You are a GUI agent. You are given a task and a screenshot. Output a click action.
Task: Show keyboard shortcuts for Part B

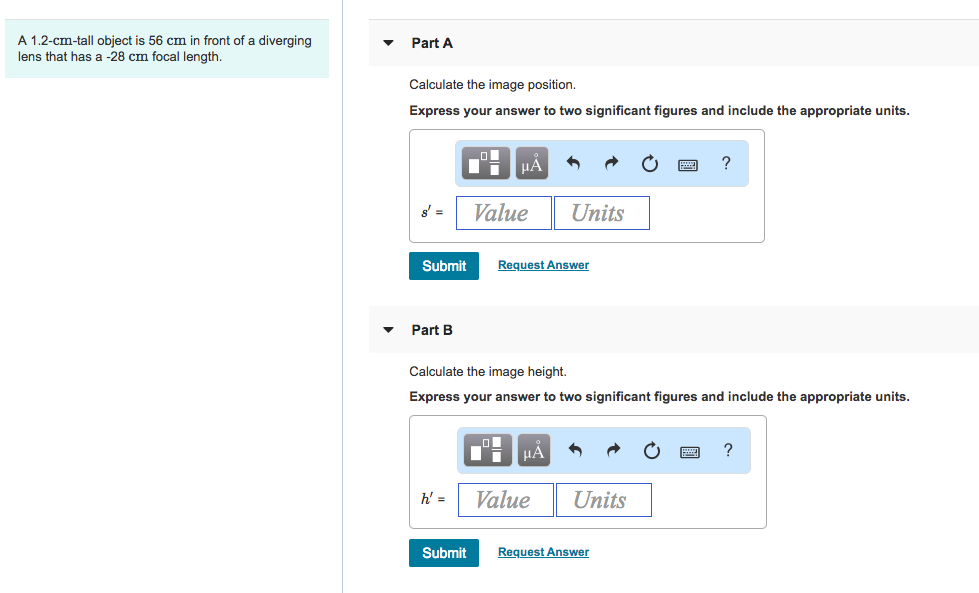coord(690,452)
